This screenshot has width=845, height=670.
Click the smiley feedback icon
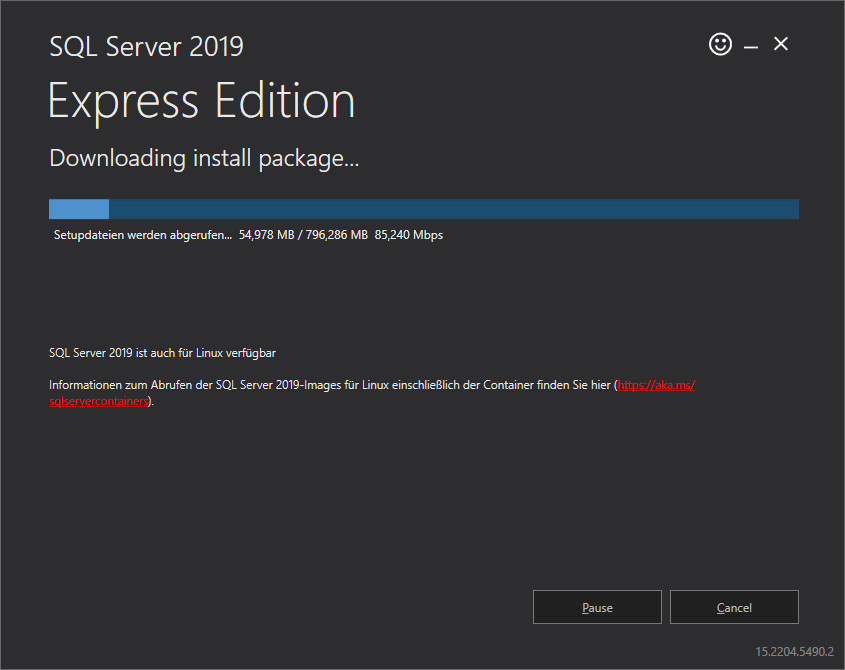720,44
